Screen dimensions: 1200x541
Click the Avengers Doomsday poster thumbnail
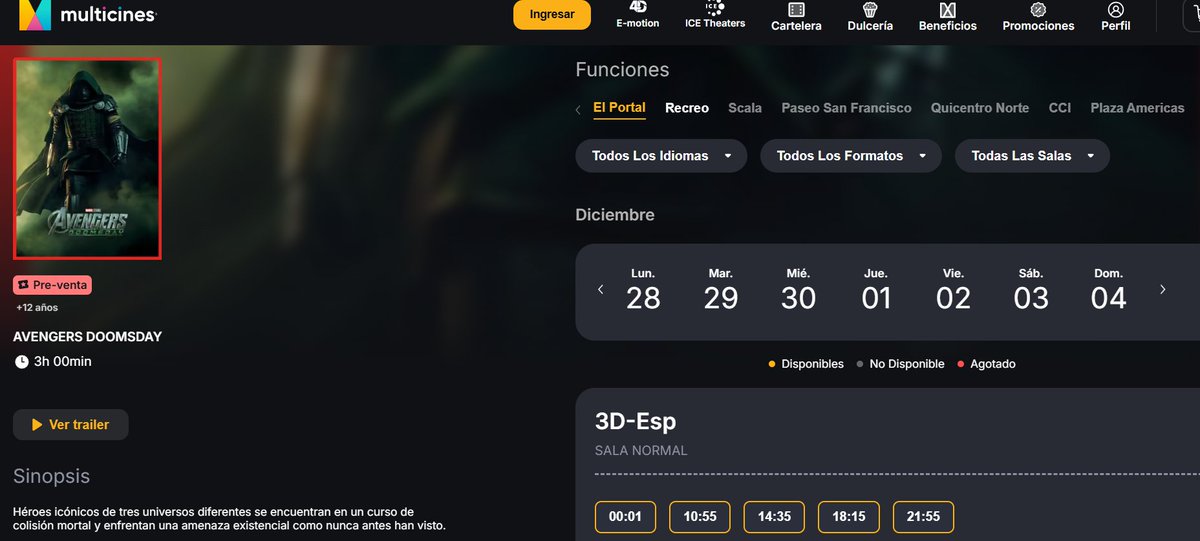tap(87, 158)
